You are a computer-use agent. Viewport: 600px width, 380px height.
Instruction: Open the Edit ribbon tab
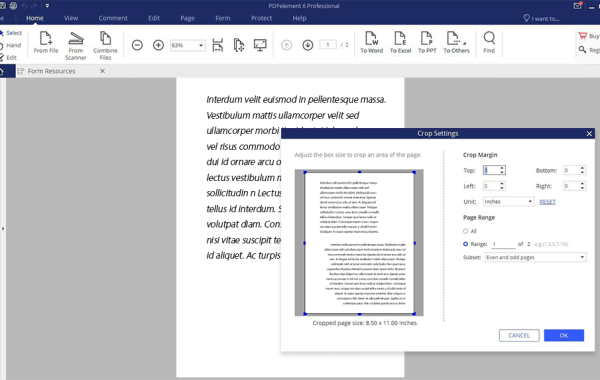point(154,18)
